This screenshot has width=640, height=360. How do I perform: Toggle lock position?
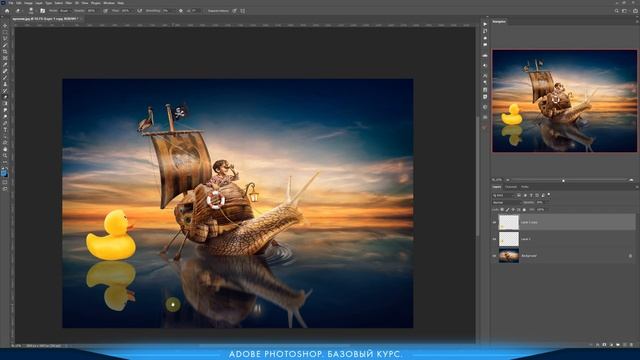click(513, 209)
